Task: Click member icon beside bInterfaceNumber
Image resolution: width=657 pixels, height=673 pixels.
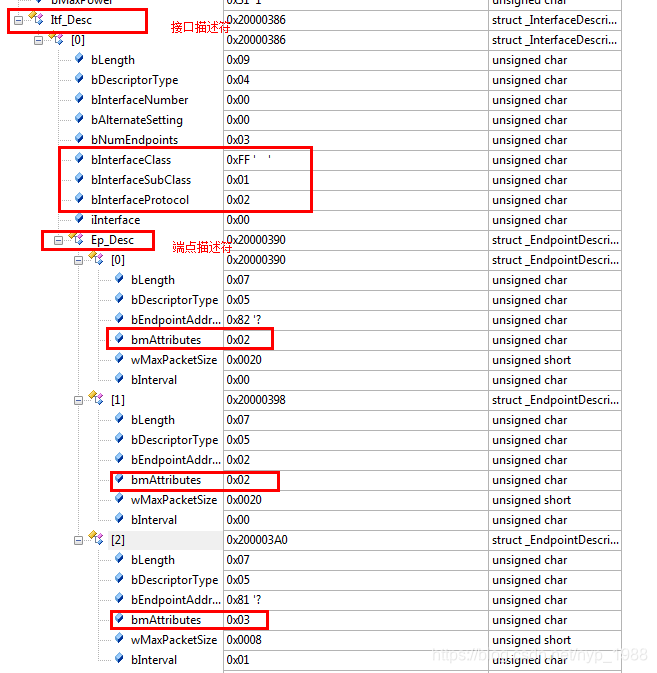Action: (x=79, y=98)
